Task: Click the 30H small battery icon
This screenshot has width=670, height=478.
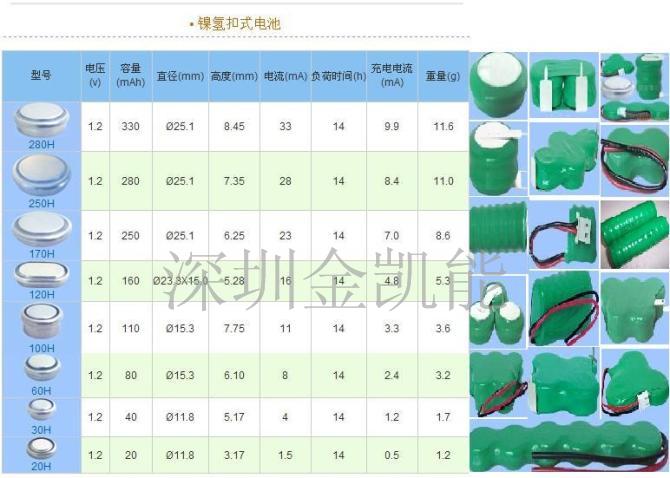Action: click(x=41, y=410)
